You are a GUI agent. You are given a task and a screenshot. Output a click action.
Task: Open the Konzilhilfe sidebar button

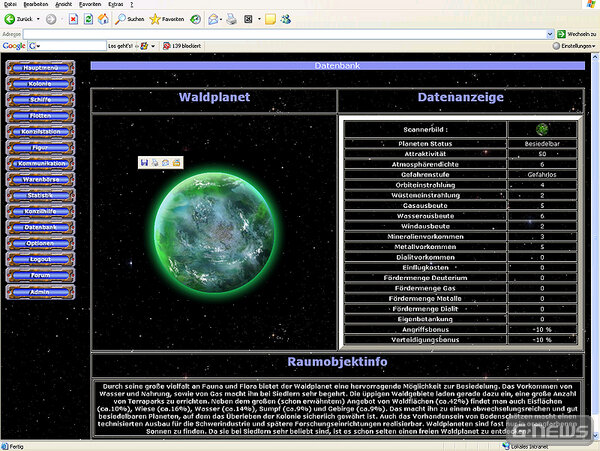pos(40,211)
